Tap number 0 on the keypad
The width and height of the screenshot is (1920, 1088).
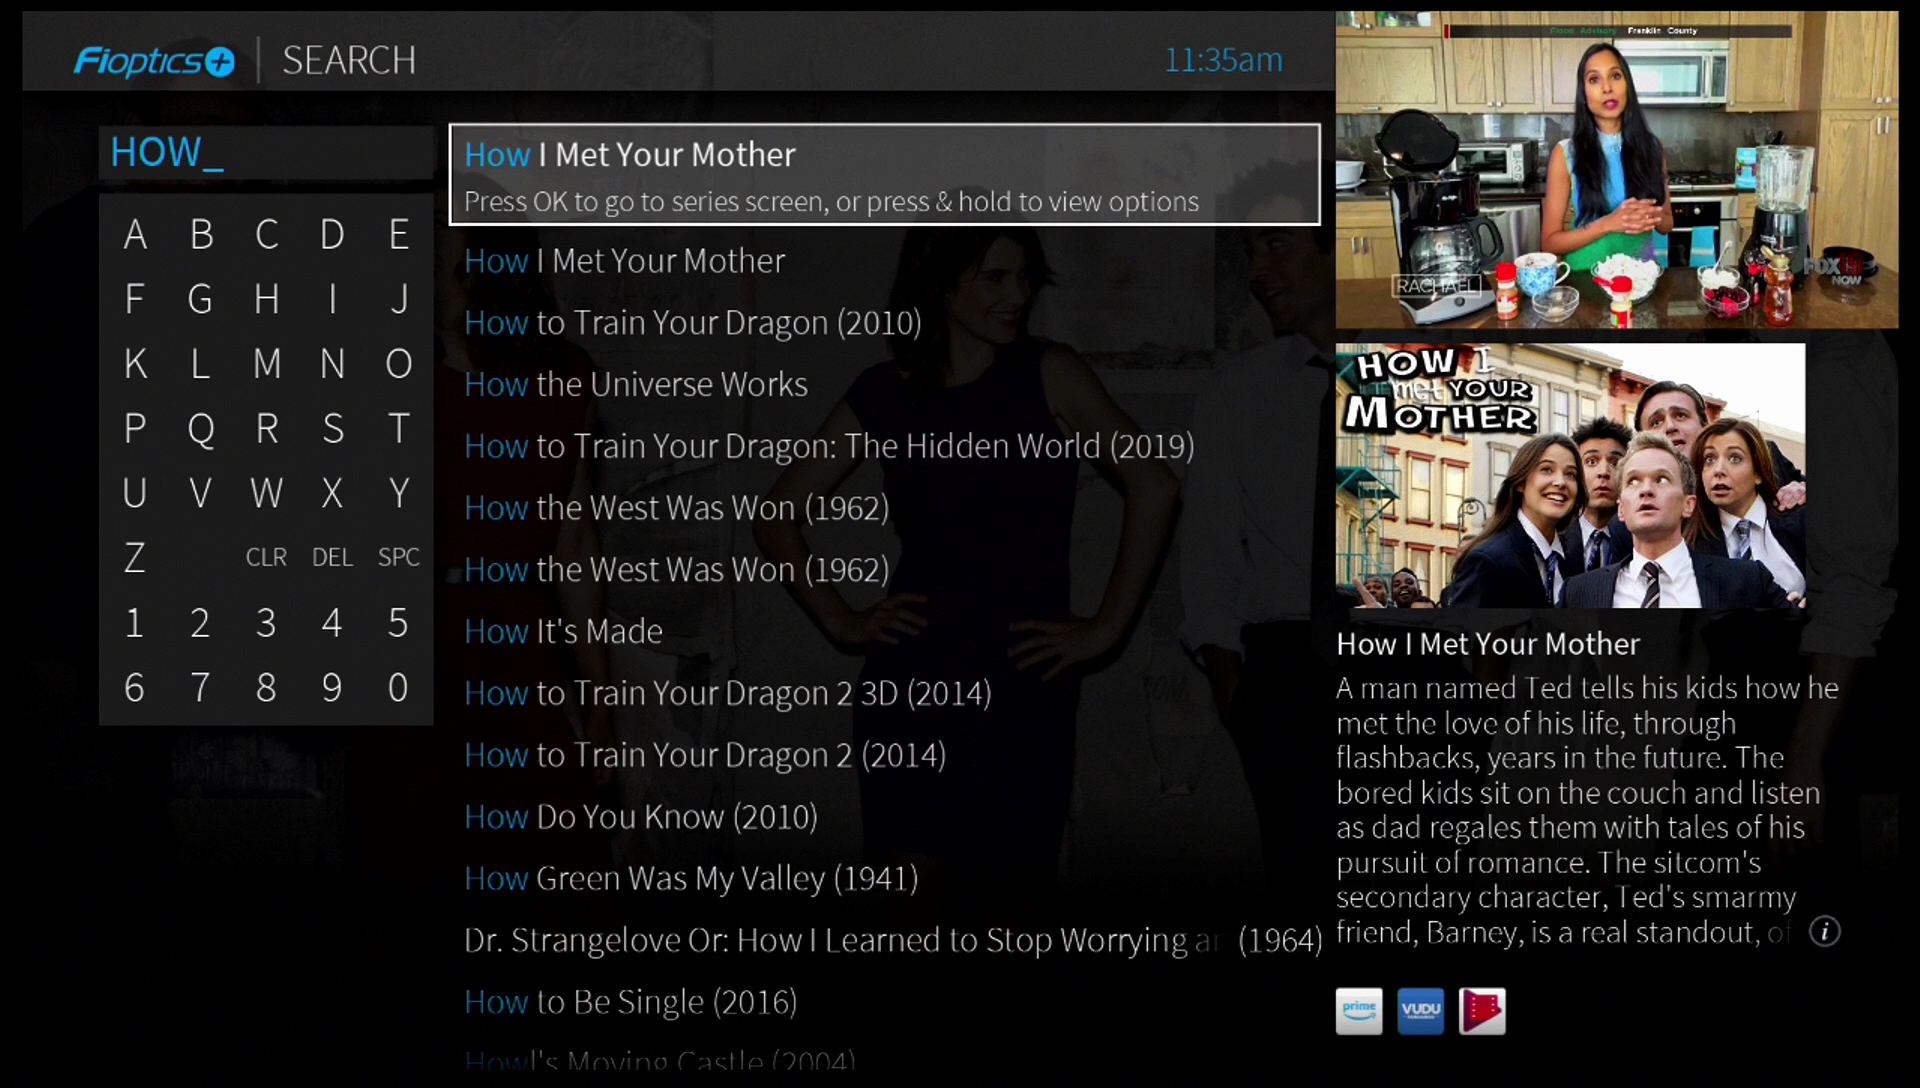point(398,688)
